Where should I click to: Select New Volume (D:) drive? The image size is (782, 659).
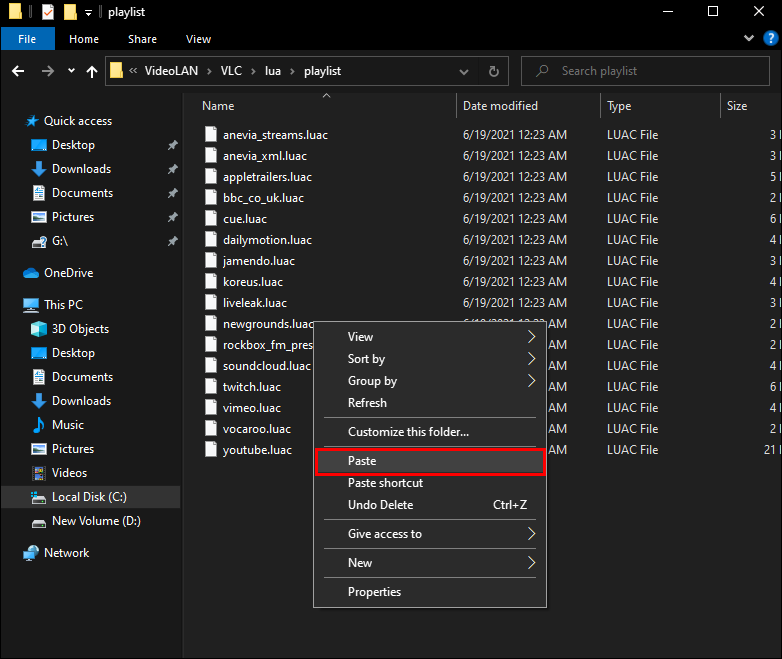pyautogui.click(x=94, y=521)
